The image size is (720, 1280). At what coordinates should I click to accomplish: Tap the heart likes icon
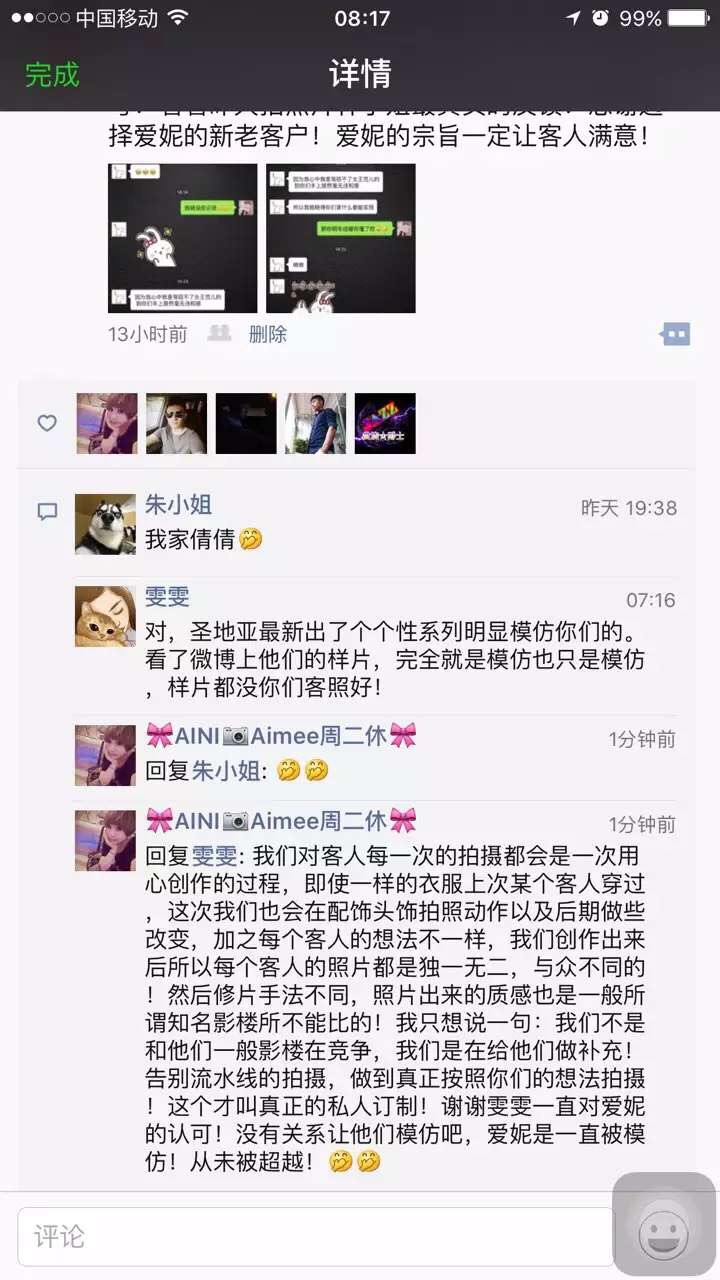coord(47,423)
